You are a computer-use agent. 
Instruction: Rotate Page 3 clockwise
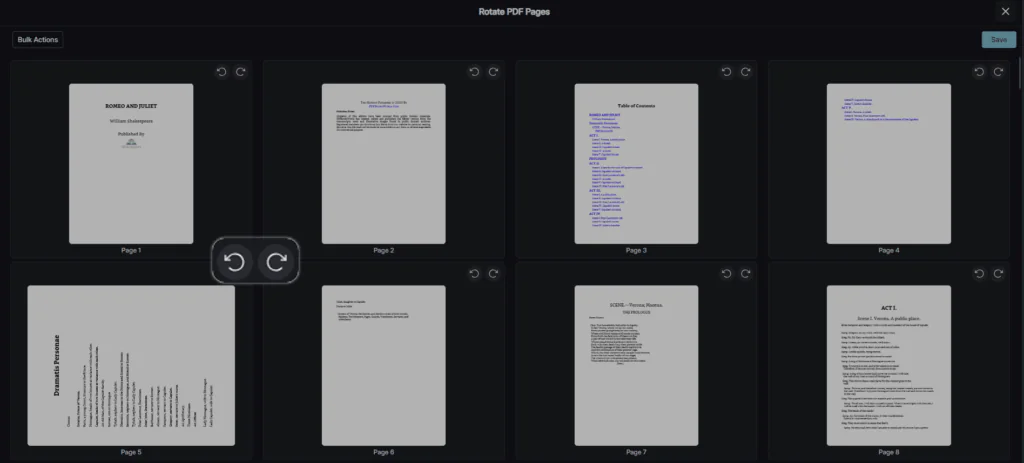(745, 72)
